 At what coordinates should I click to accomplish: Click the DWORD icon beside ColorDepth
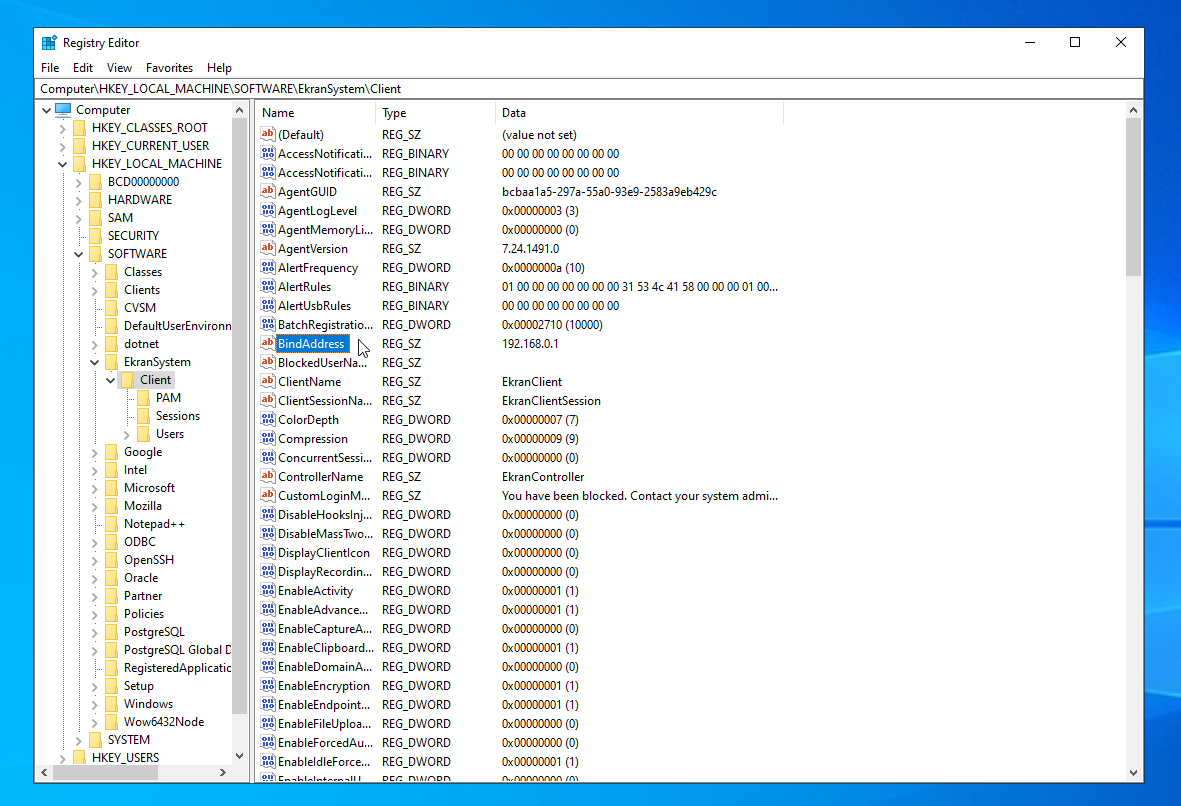pyautogui.click(x=267, y=419)
